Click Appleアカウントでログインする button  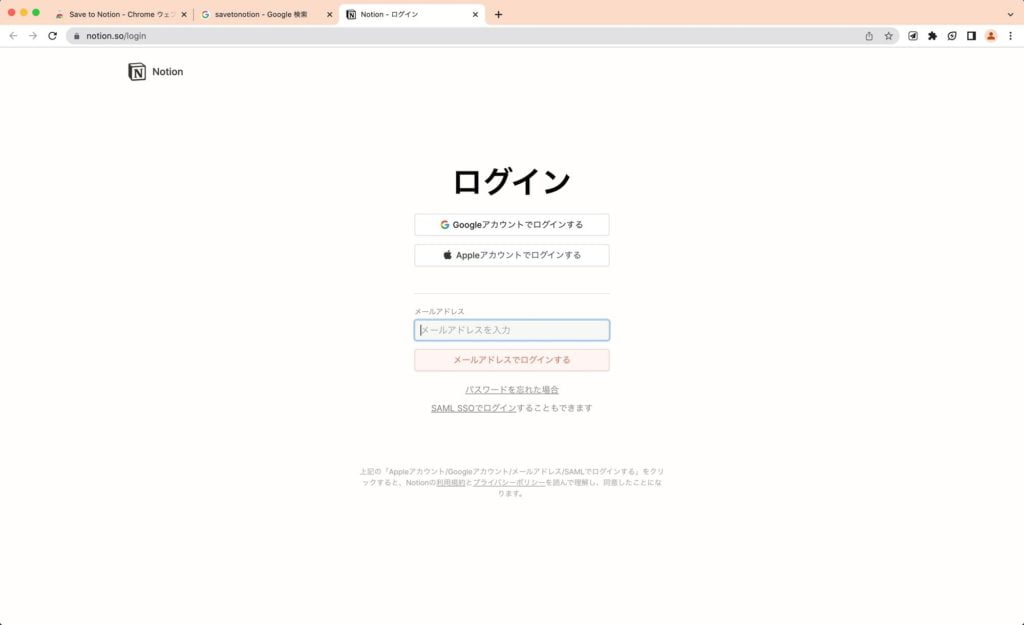(512, 255)
